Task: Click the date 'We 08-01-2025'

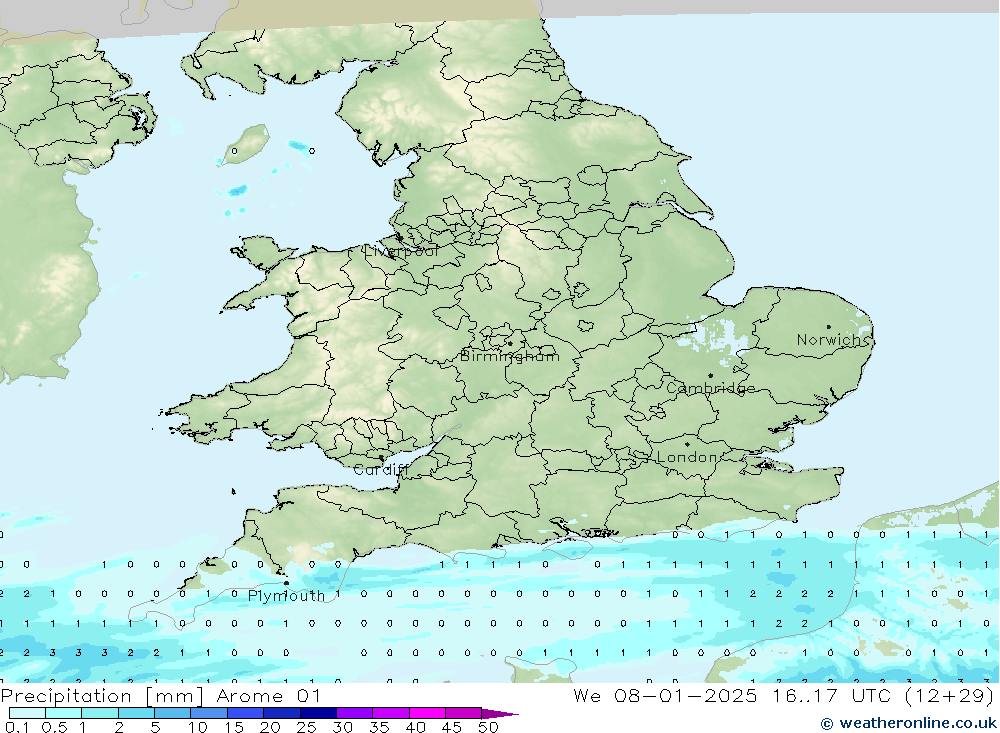Action: (x=665, y=696)
